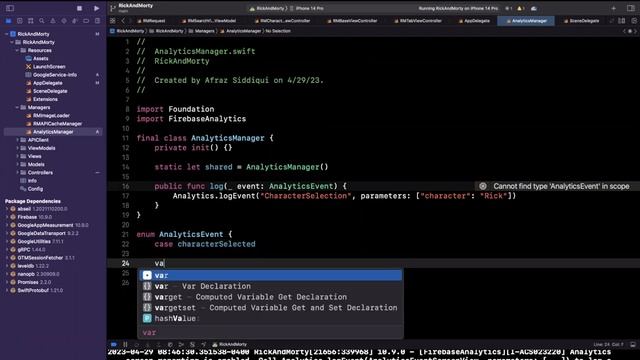Viewport: 640px width, 360px height.
Task: Click the 'Cannot find type AnalyticsEvent' error banner
Action: click(557, 186)
